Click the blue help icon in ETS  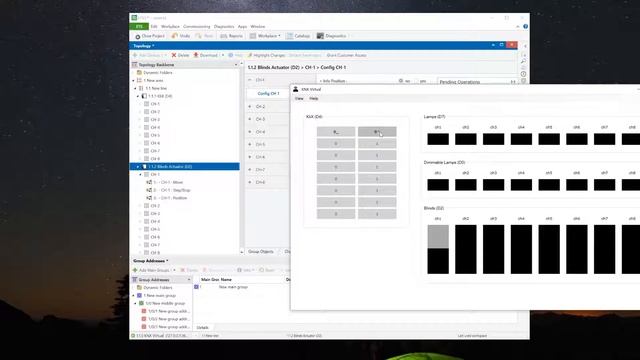[x=525, y=27]
